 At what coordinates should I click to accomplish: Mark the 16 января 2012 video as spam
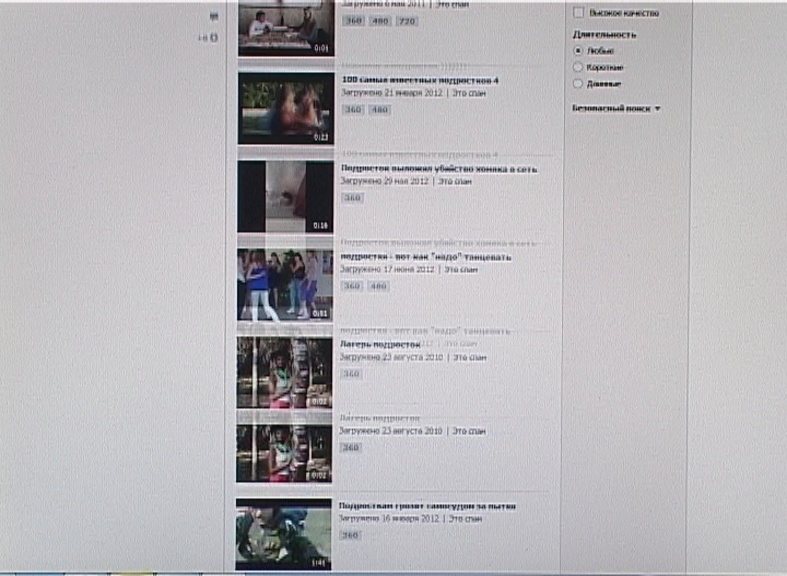(x=465, y=518)
